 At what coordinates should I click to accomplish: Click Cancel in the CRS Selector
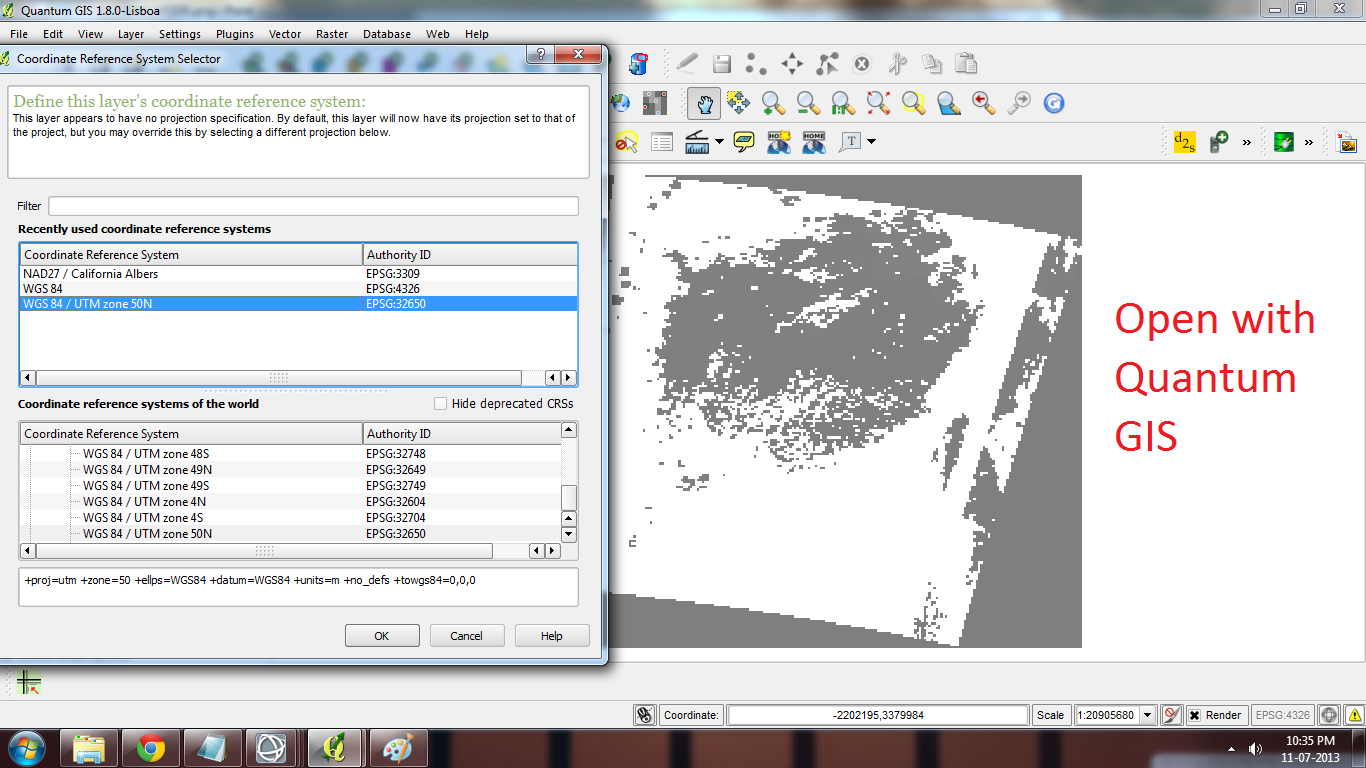pyautogui.click(x=467, y=636)
